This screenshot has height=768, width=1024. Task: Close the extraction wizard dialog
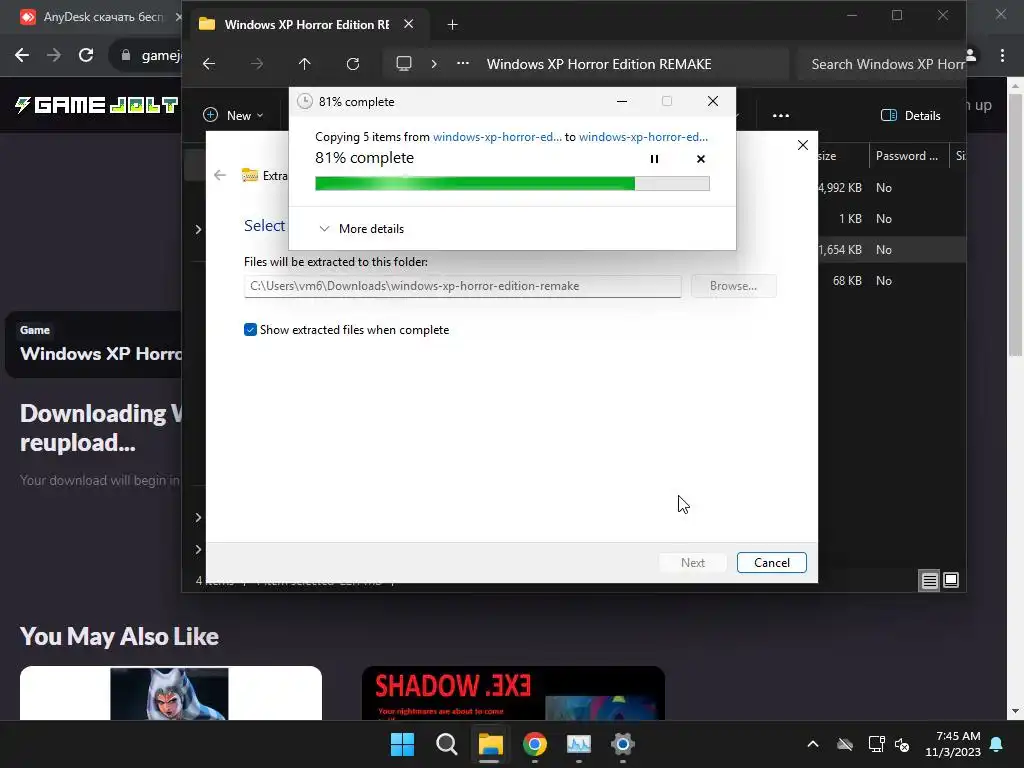[803, 145]
